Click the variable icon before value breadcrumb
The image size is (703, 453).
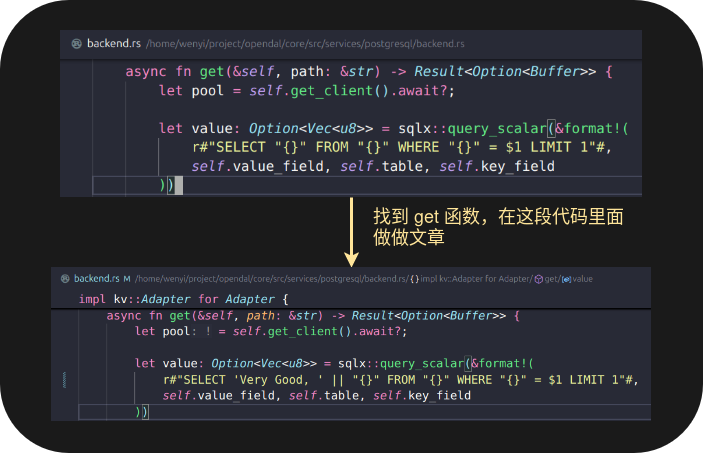(x=566, y=279)
